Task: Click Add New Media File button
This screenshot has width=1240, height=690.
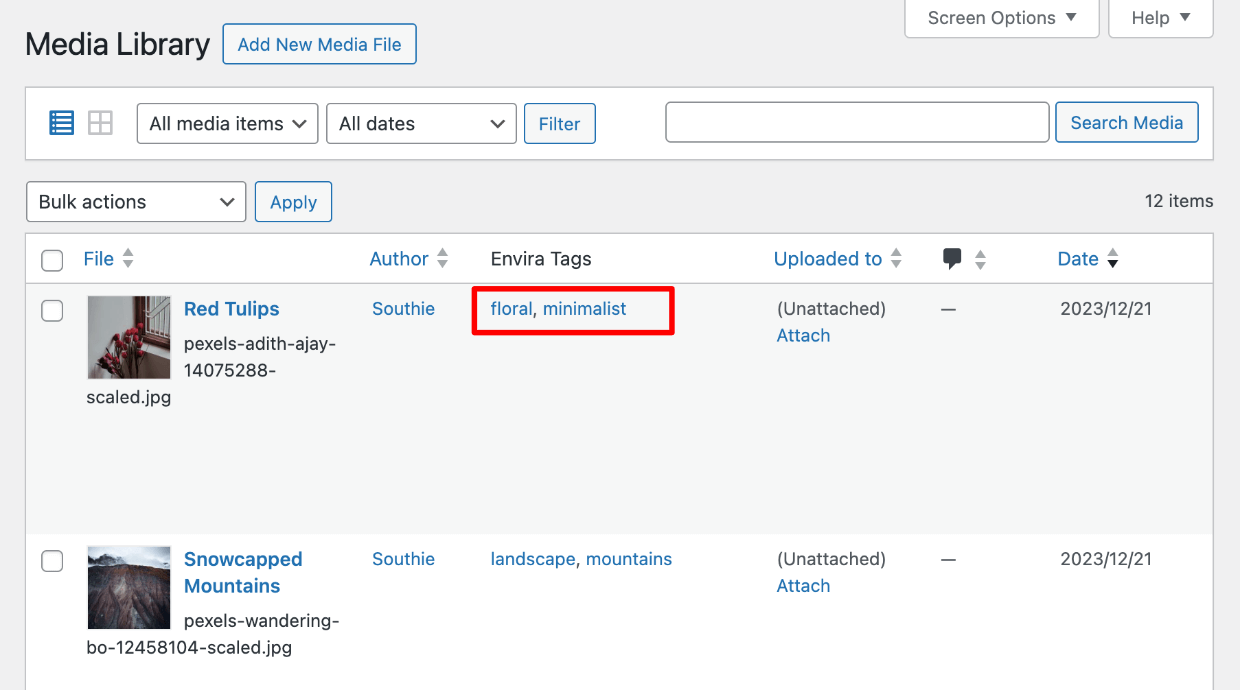Action: pos(320,45)
